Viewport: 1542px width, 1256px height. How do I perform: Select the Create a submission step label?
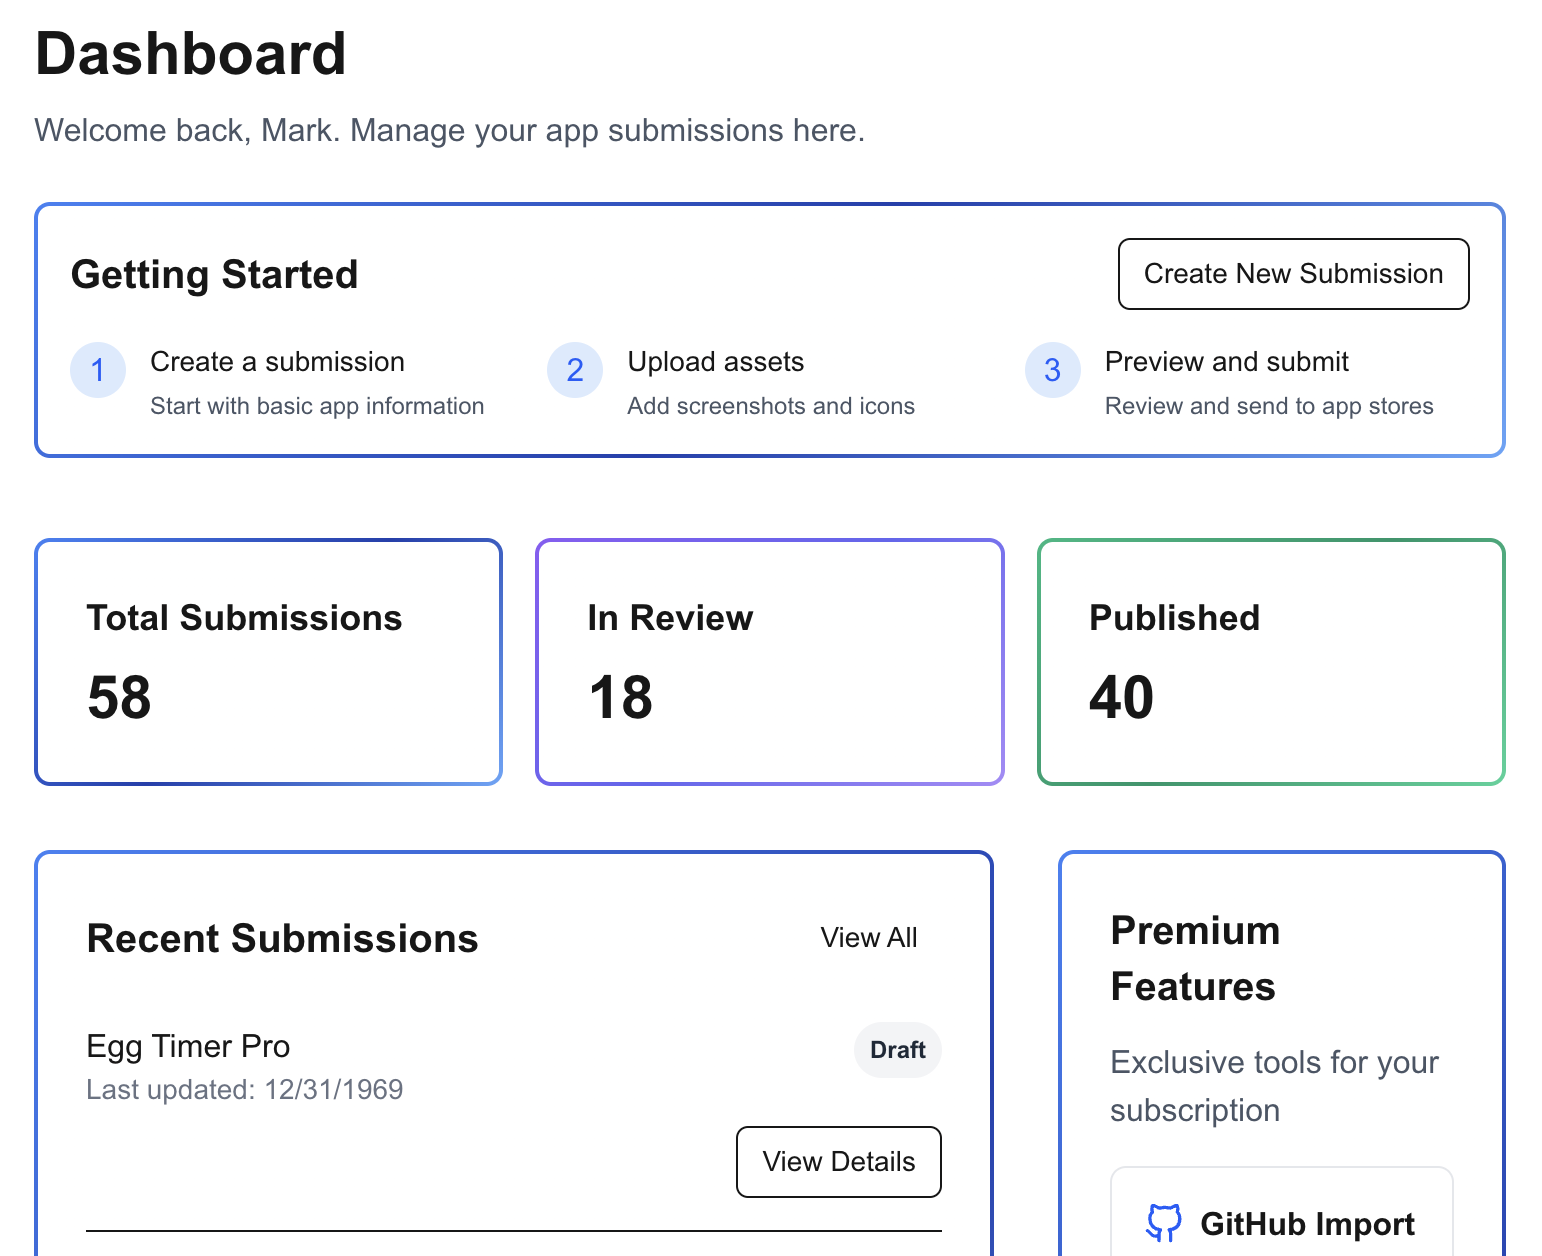(277, 362)
